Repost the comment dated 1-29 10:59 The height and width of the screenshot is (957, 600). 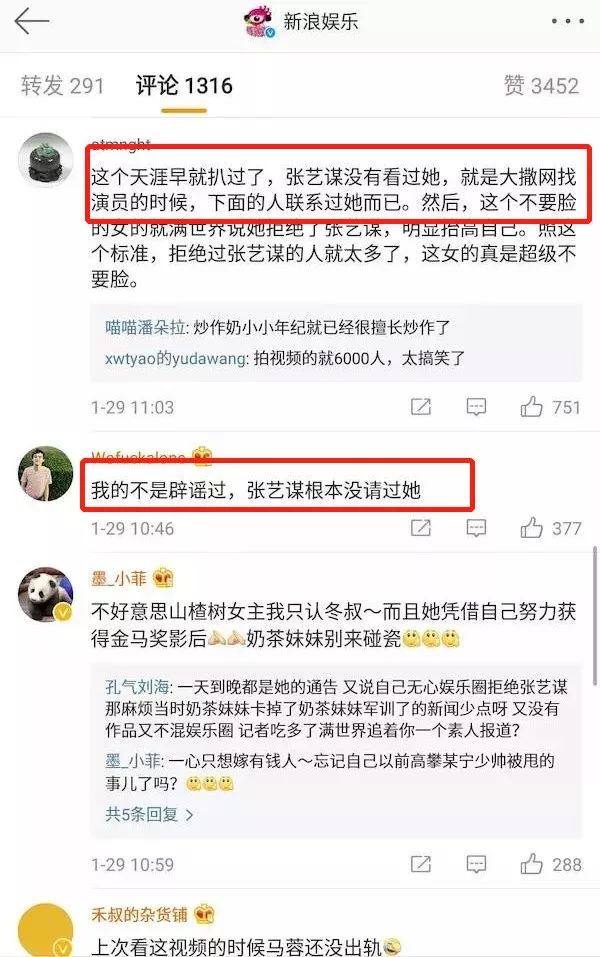click(x=421, y=864)
